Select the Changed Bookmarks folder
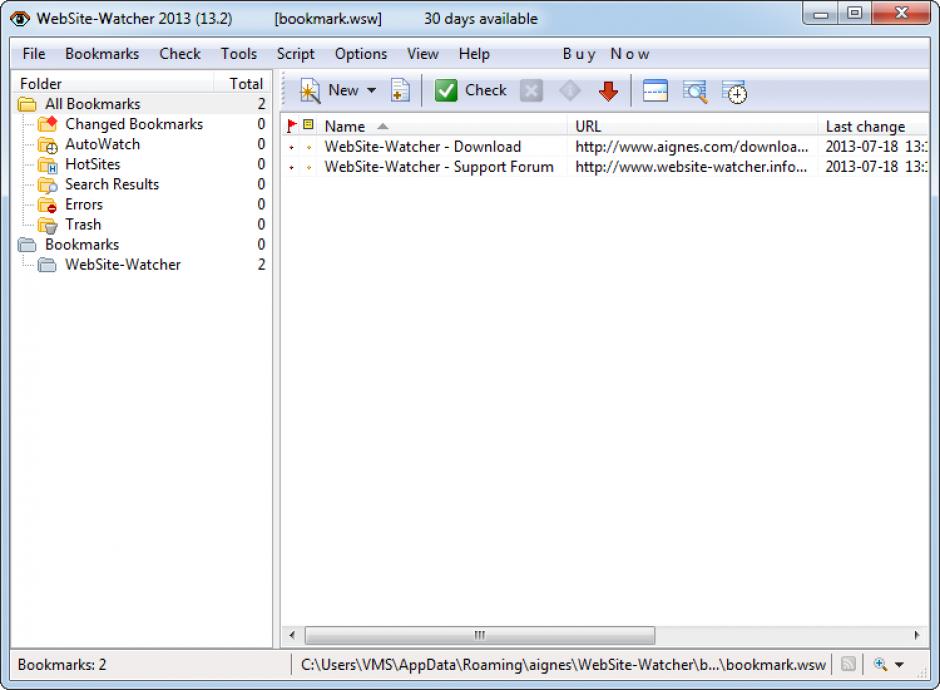The height and width of the screenshot is (690, 940). (x=134, y=124)
